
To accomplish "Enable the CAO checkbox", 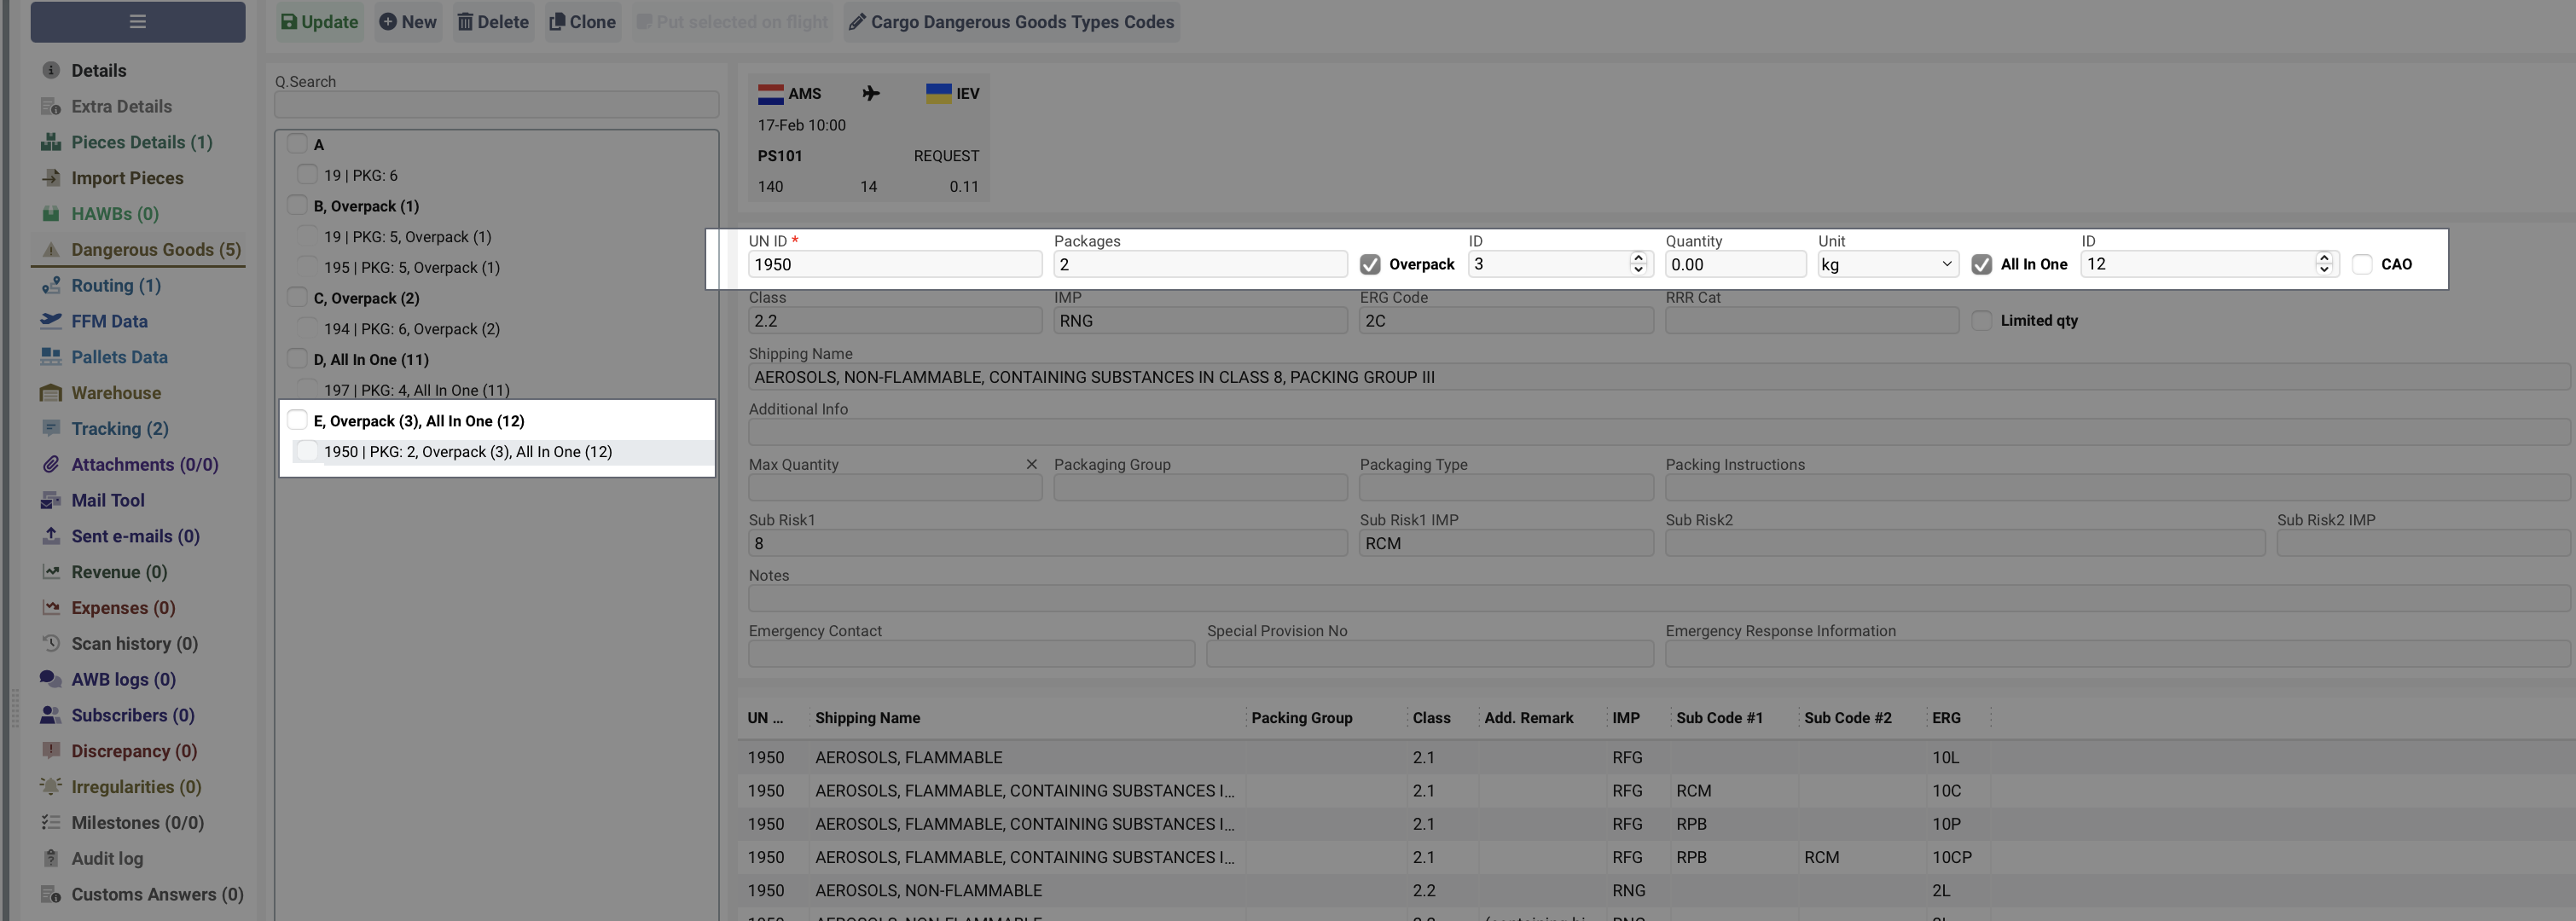I will (x=2362, y=264).
